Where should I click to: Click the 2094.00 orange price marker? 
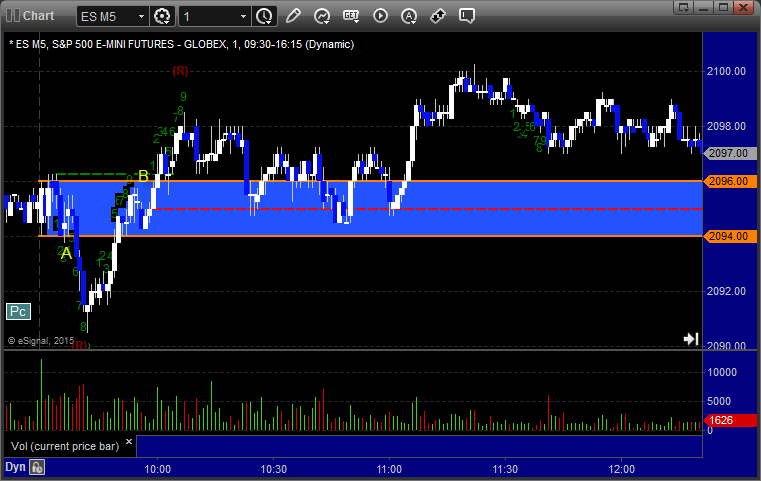tap(729, 236)
